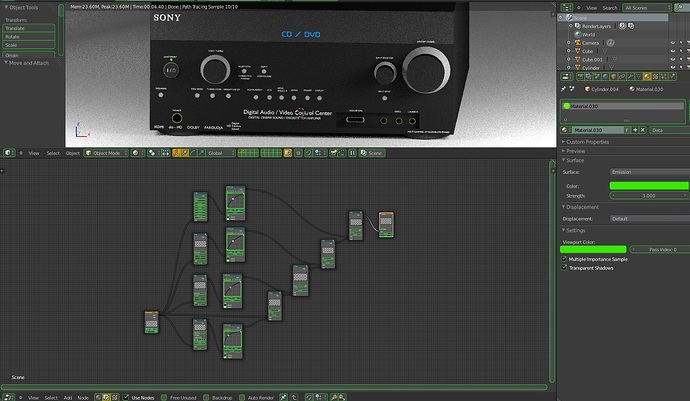
Task: Toggle visibility eye of Camera in outliner
Action: tap(672, 43)
